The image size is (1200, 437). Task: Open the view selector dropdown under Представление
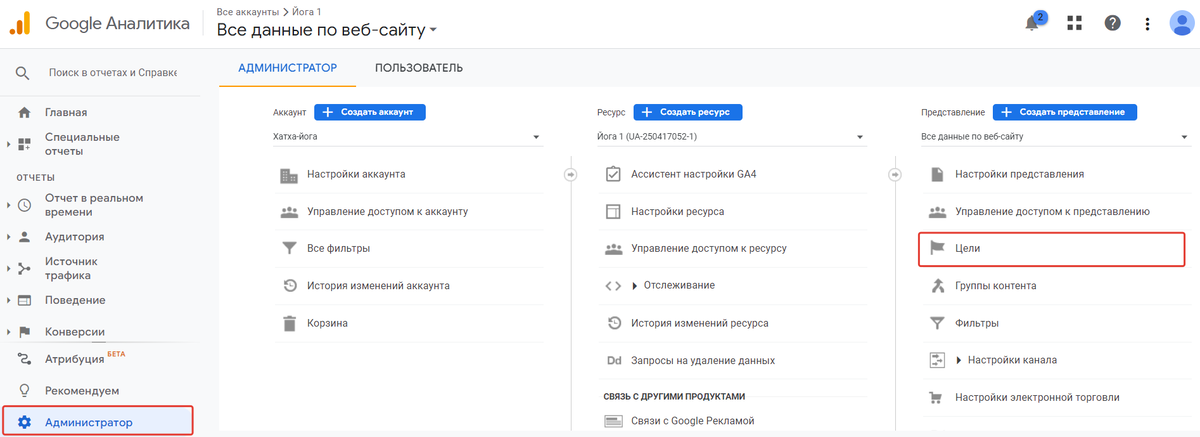(x=1056, y=137)
